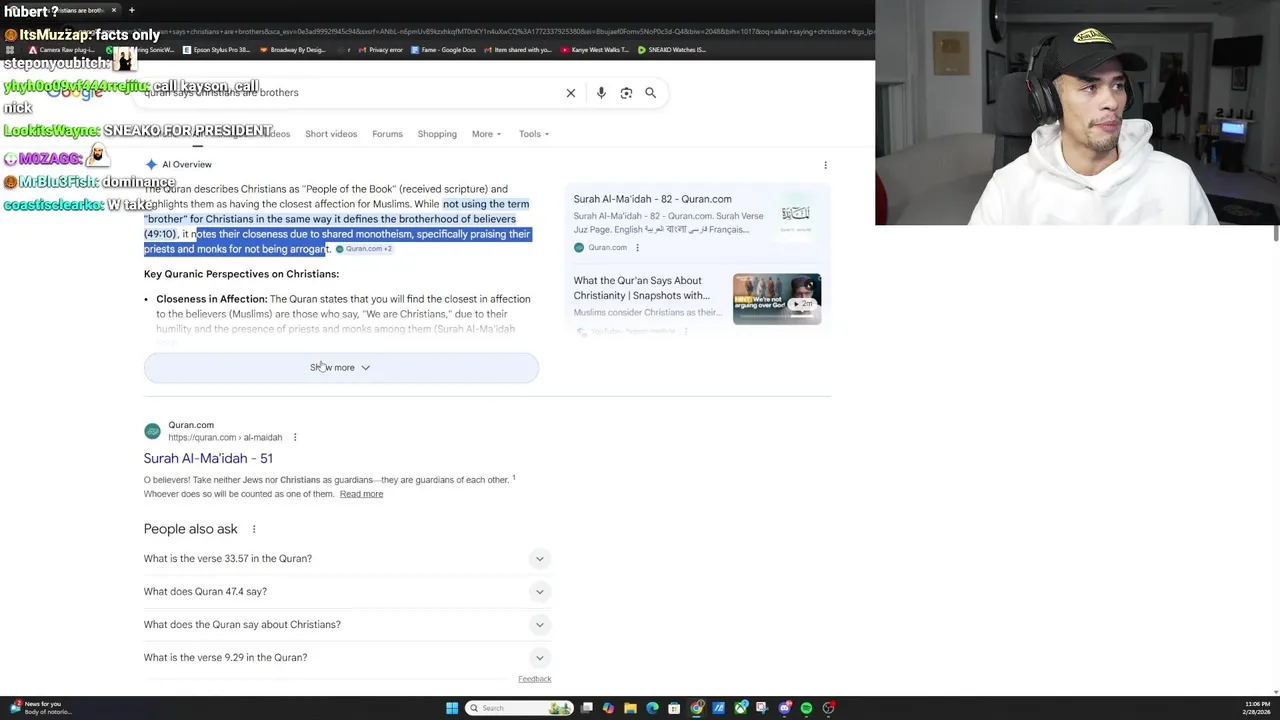
Task: Open 'Surah Al-Ma'idah - 51' result link
Action: [208, 459]
